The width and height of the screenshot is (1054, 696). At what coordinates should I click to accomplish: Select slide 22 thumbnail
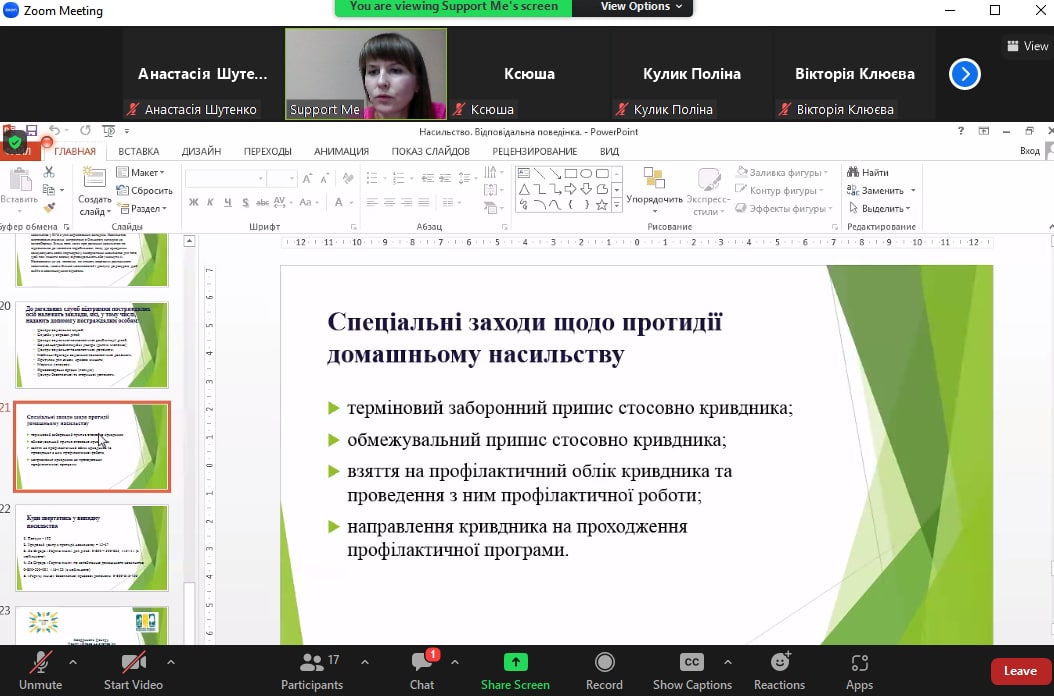[x=91, y=548]
